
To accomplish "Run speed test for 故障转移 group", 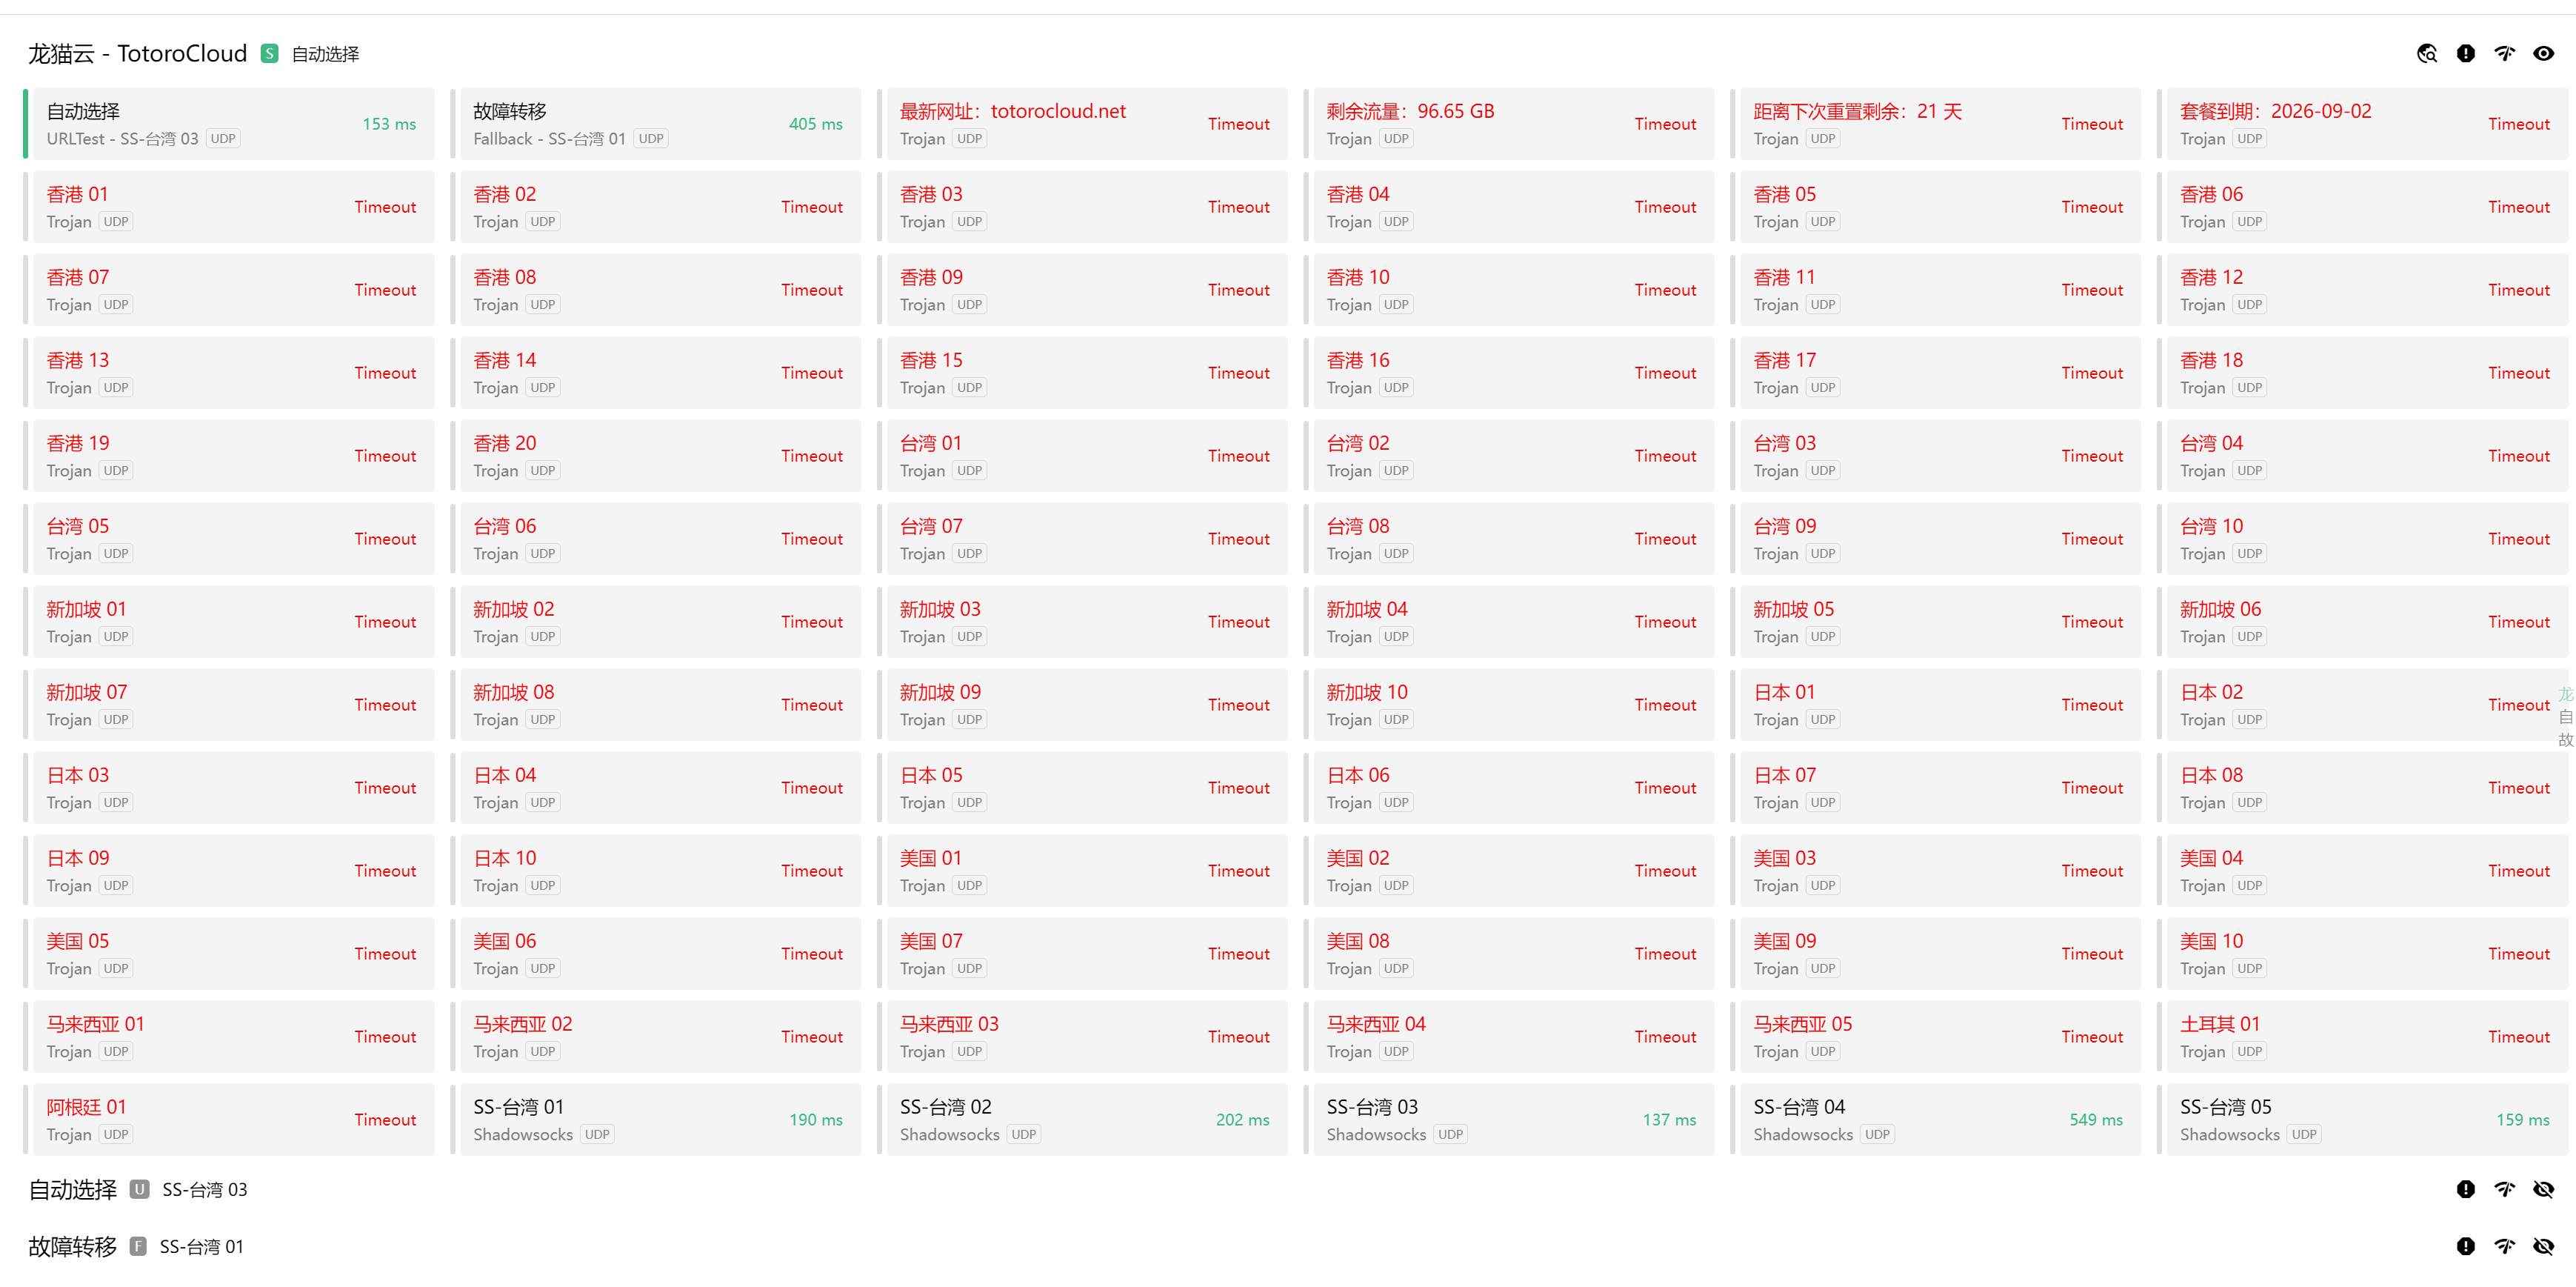I will click(x=2504, y=1246).
